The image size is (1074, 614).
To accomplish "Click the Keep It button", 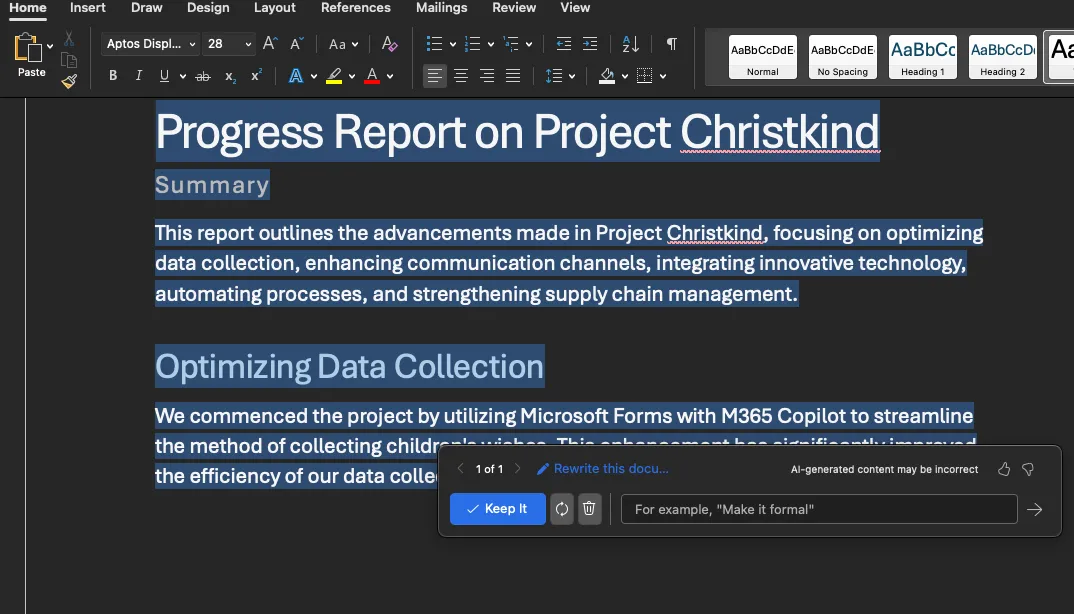I will click(497, 509).
